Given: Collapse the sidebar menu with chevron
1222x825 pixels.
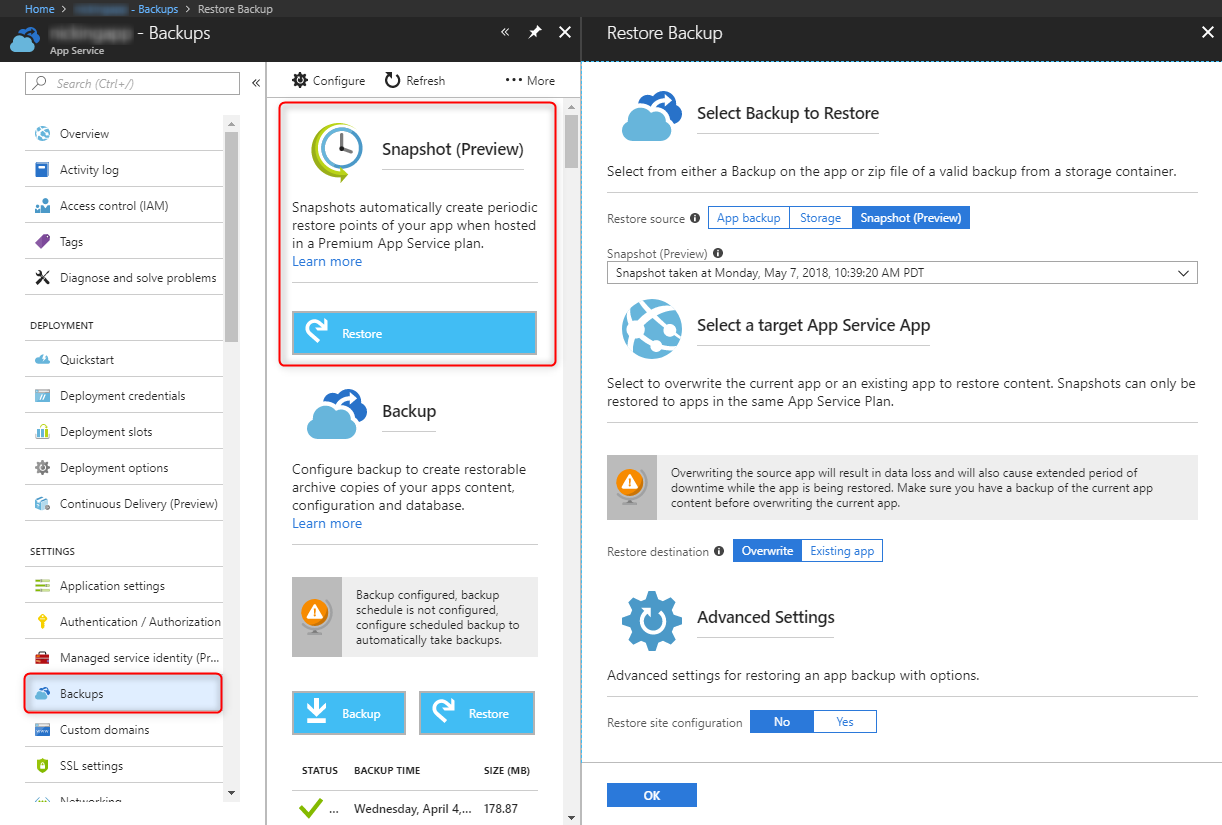Looking at the screenshot, I should coord(256,83).
